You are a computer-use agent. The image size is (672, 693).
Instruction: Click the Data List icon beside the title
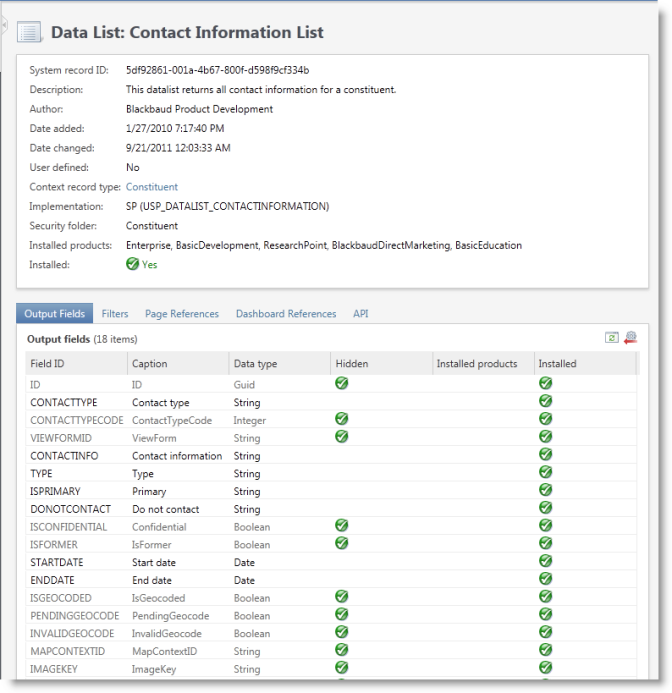30,33
